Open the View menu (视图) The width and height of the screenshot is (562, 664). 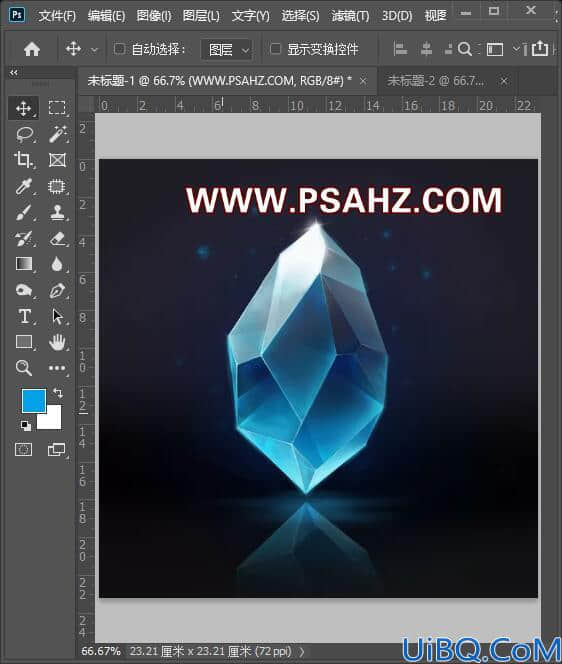pyautogui.click(x=435, y=16)
